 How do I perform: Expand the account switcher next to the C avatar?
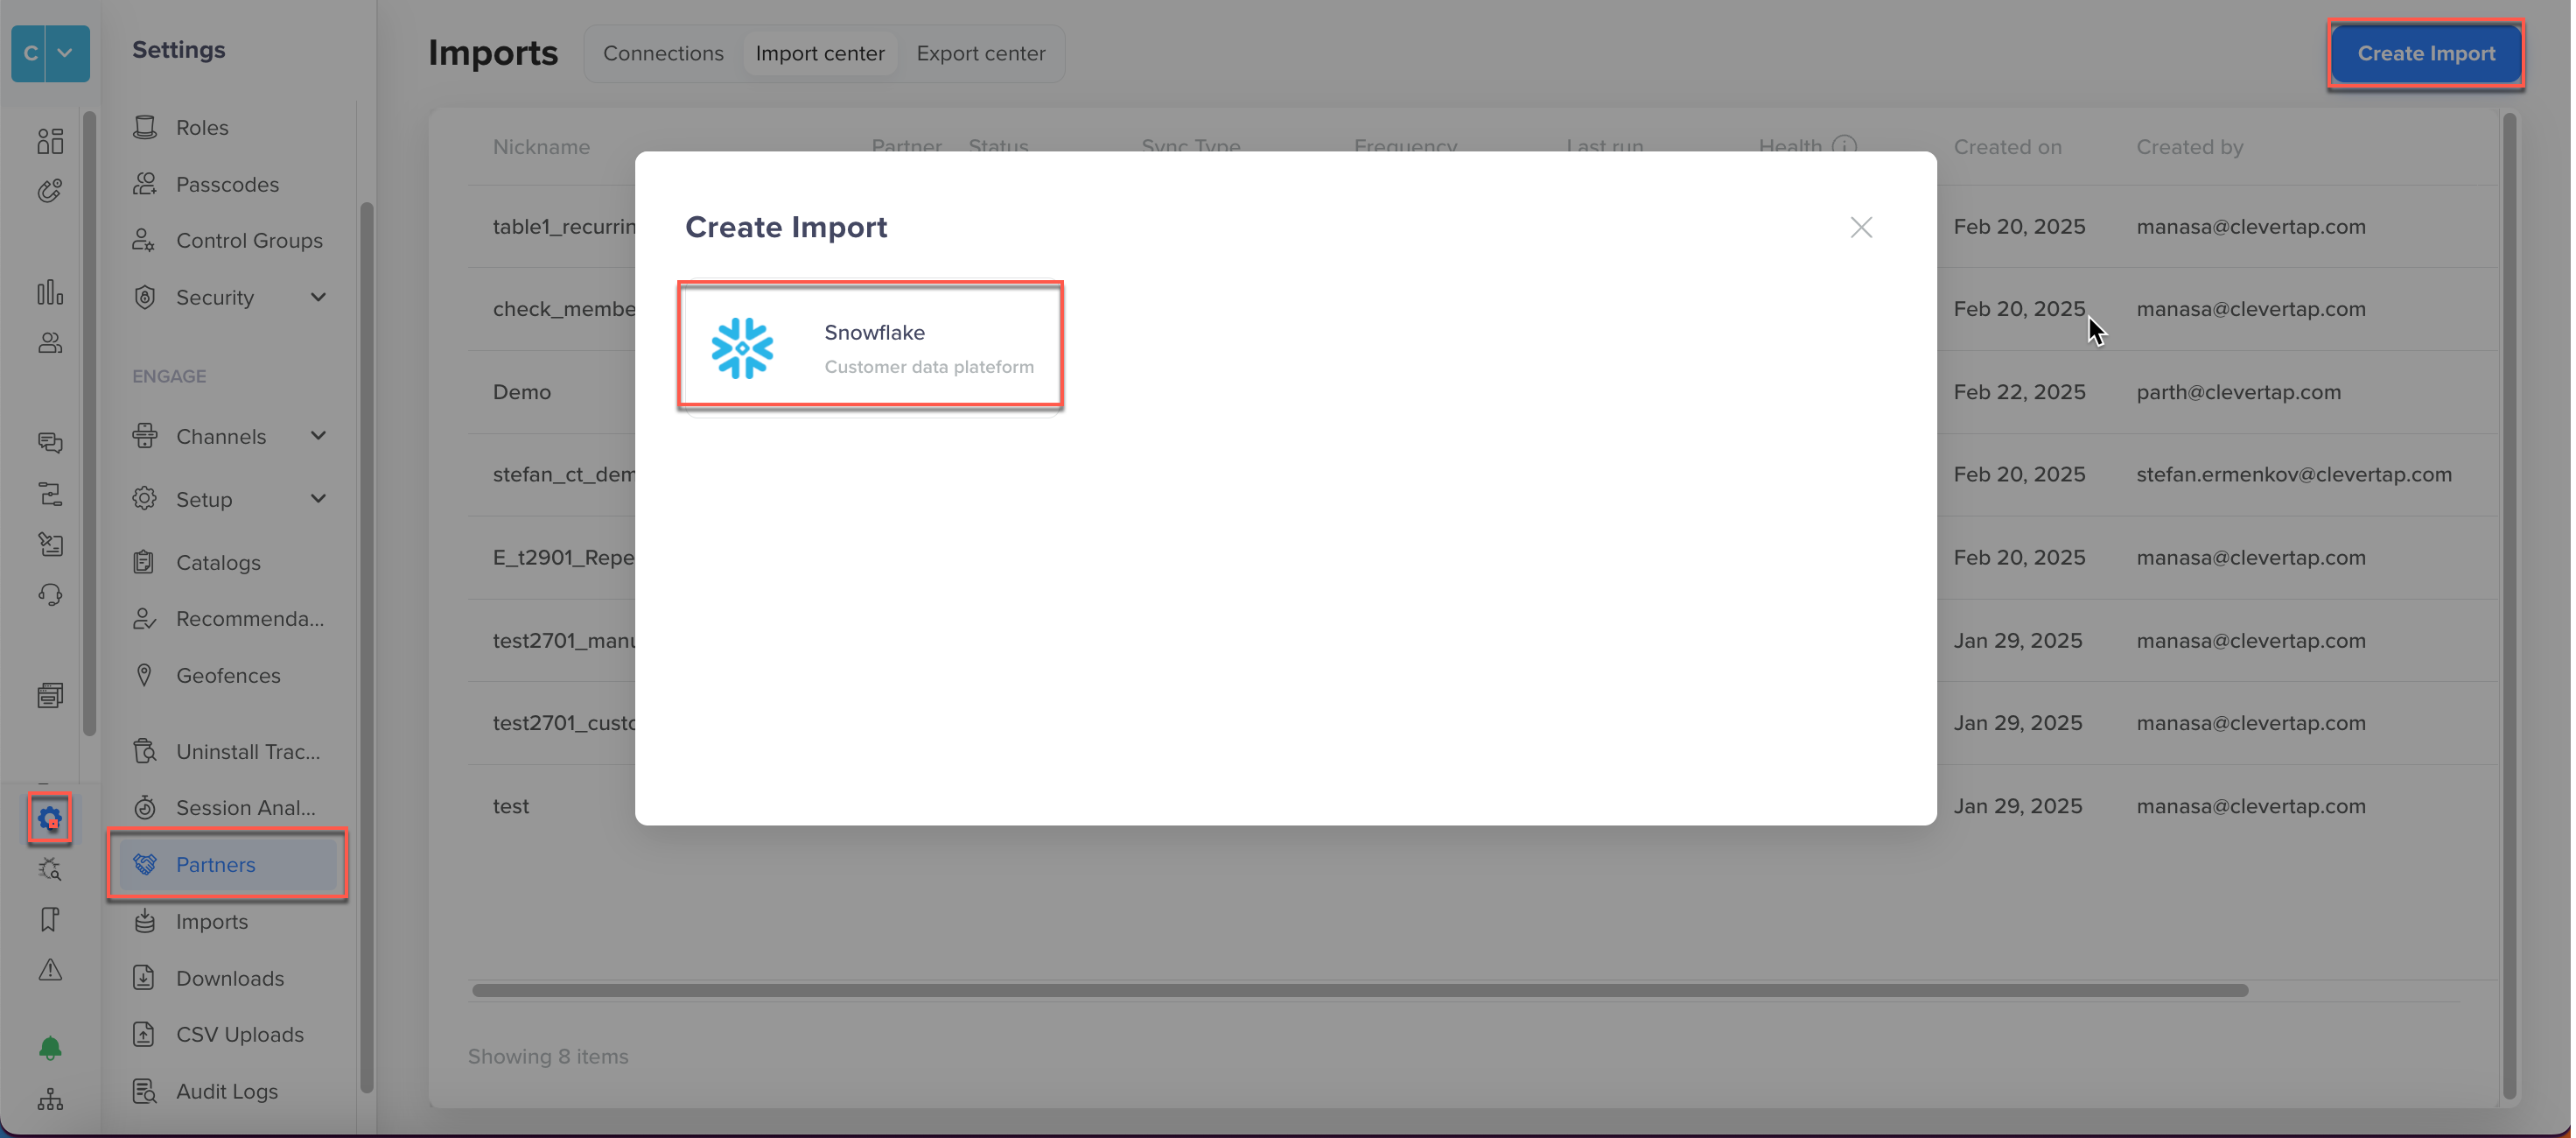tap(66, 53)
